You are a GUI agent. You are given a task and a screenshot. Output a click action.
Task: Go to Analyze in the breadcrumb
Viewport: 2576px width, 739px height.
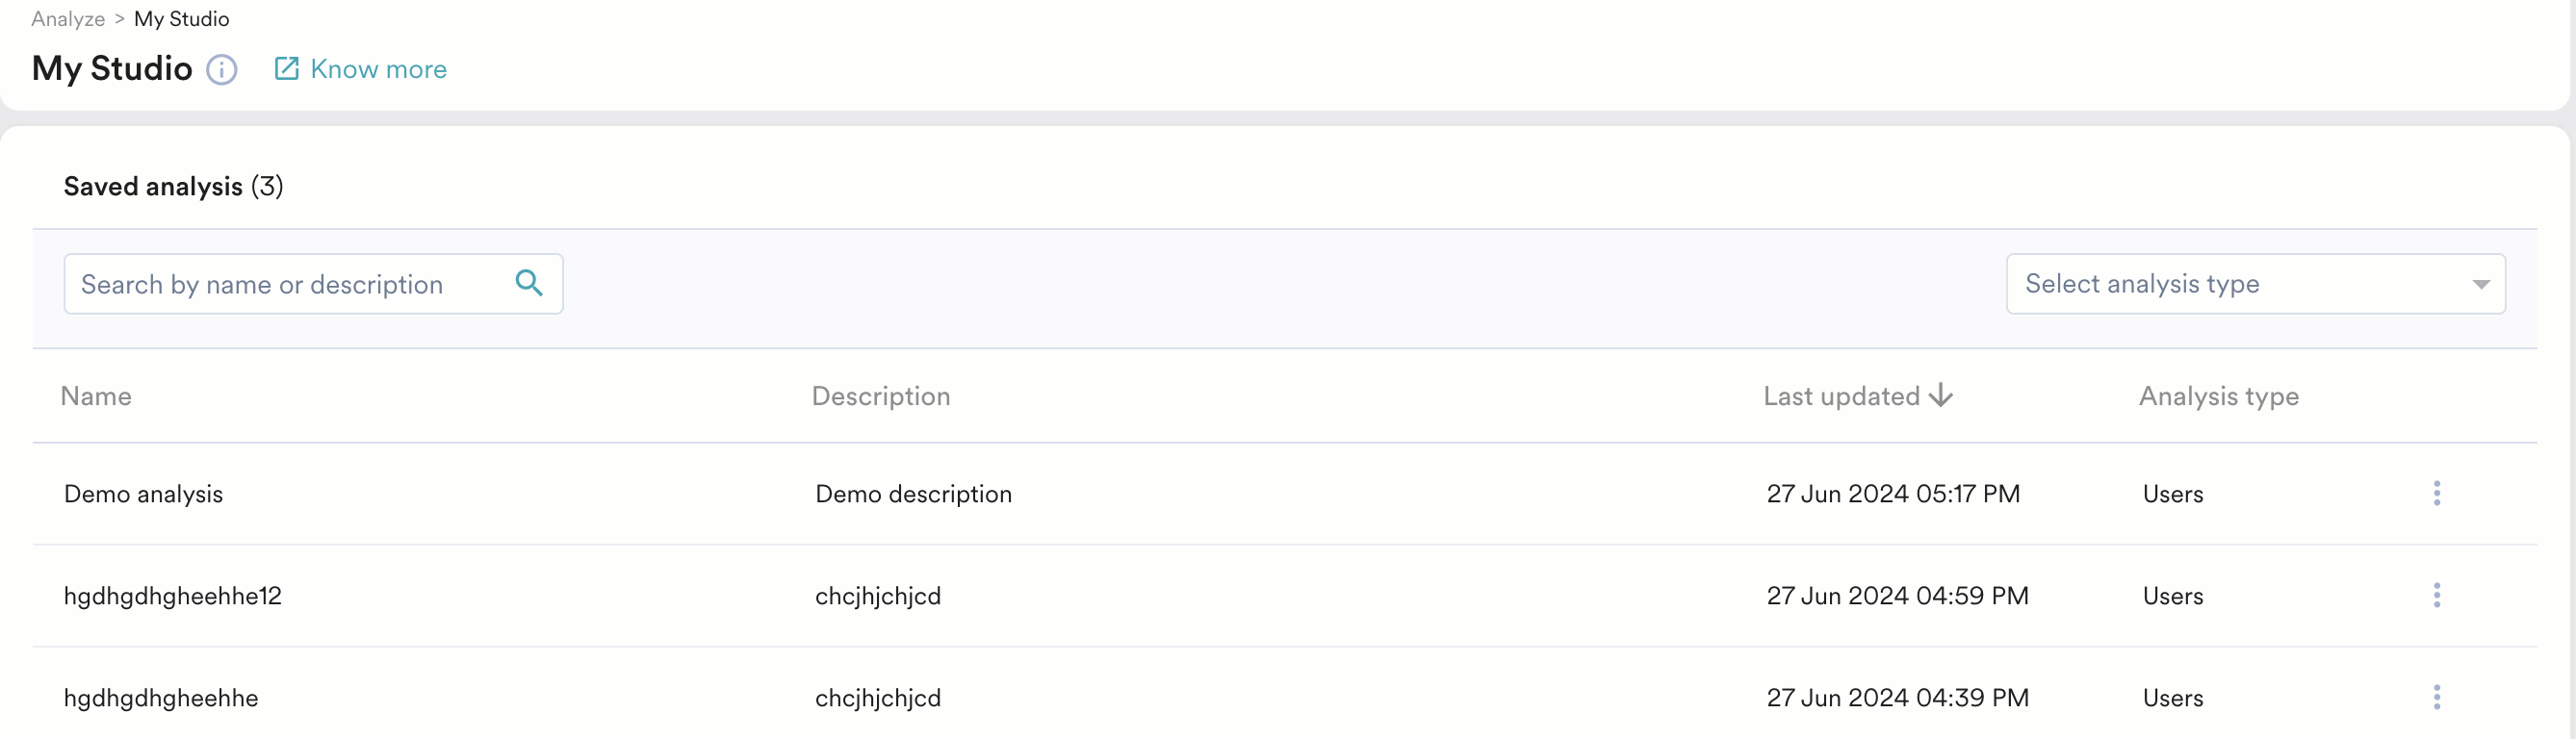coord(68,19)
